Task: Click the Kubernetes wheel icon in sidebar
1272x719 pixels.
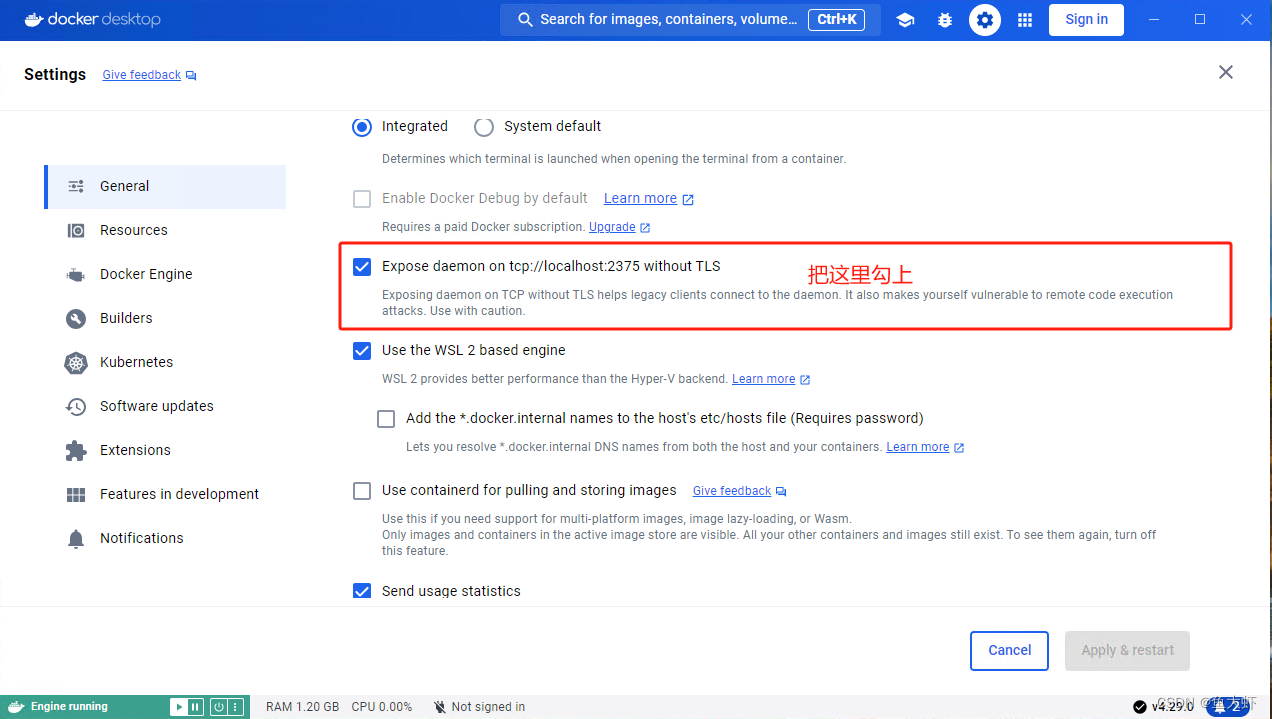Action: [x=76, y=362]
